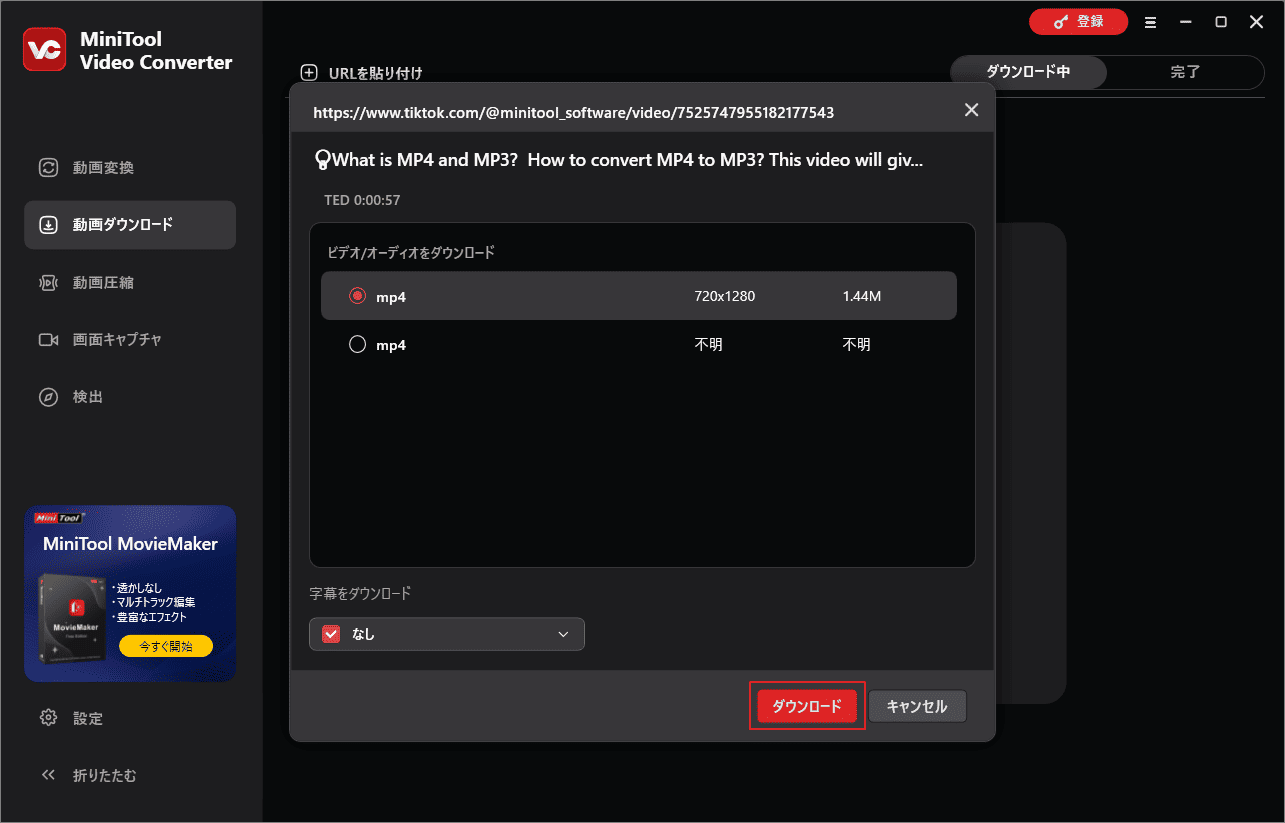
Task: Maximize the application window
Action: point(1221,22)
